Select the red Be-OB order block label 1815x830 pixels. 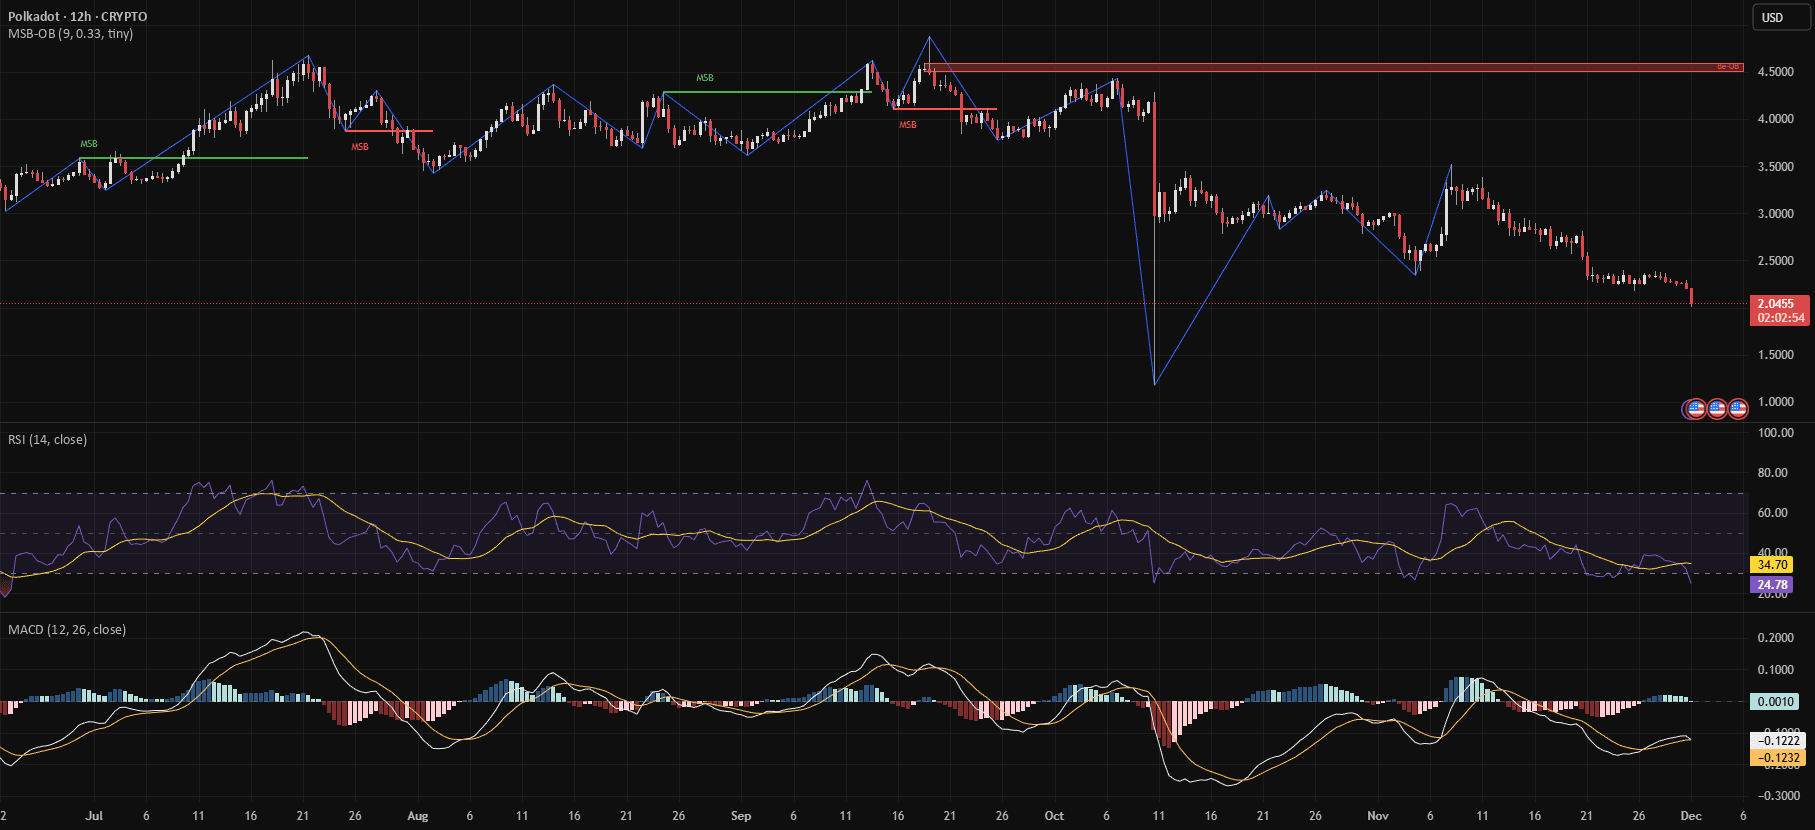click(1728, 67)
